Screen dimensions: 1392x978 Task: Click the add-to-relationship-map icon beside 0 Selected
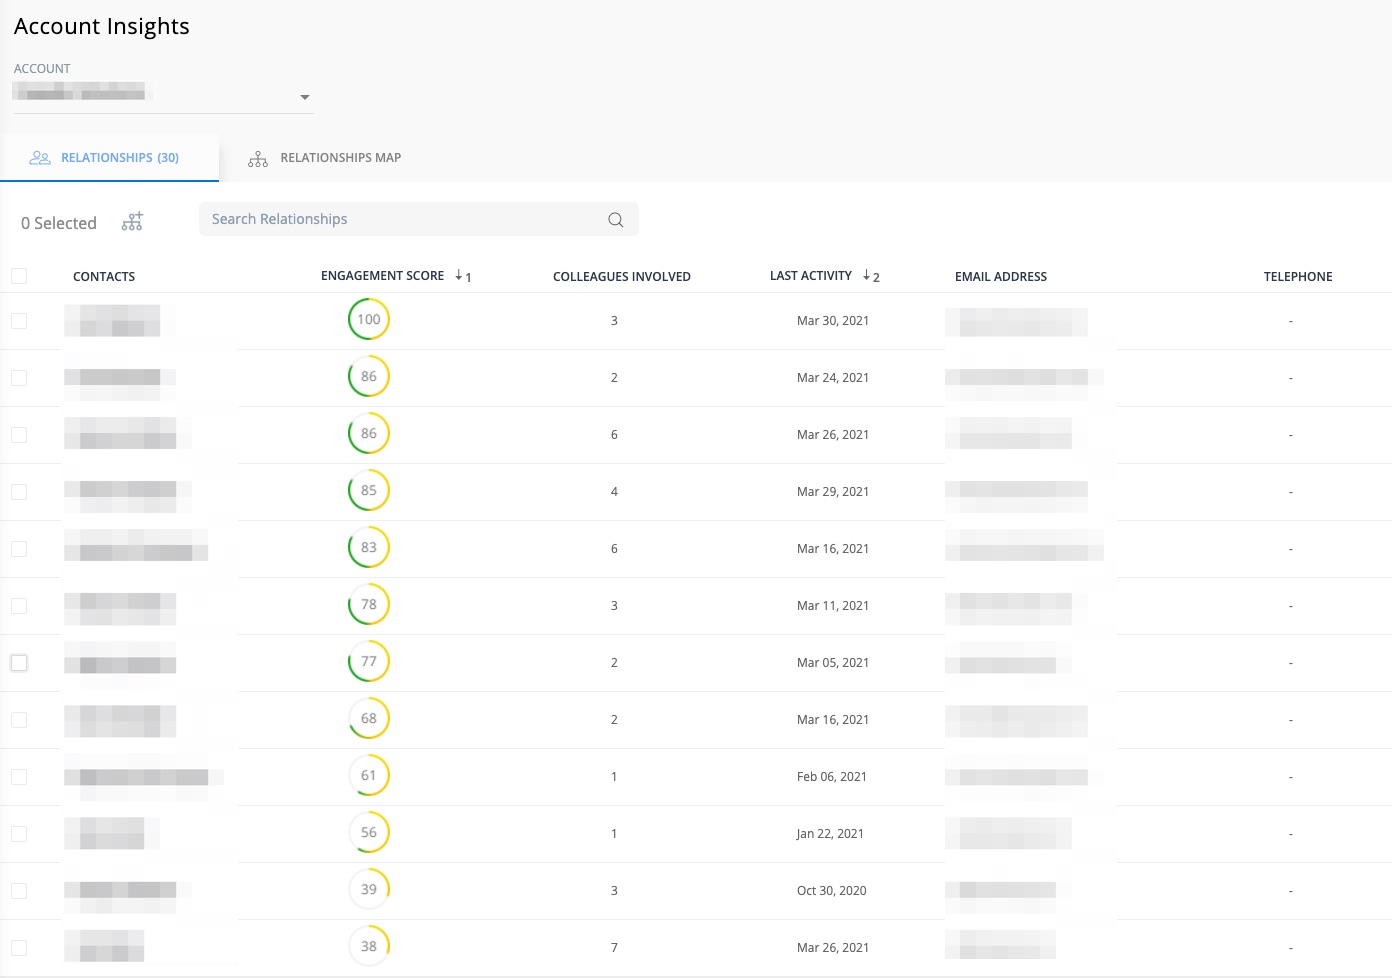tap(132, 222)
